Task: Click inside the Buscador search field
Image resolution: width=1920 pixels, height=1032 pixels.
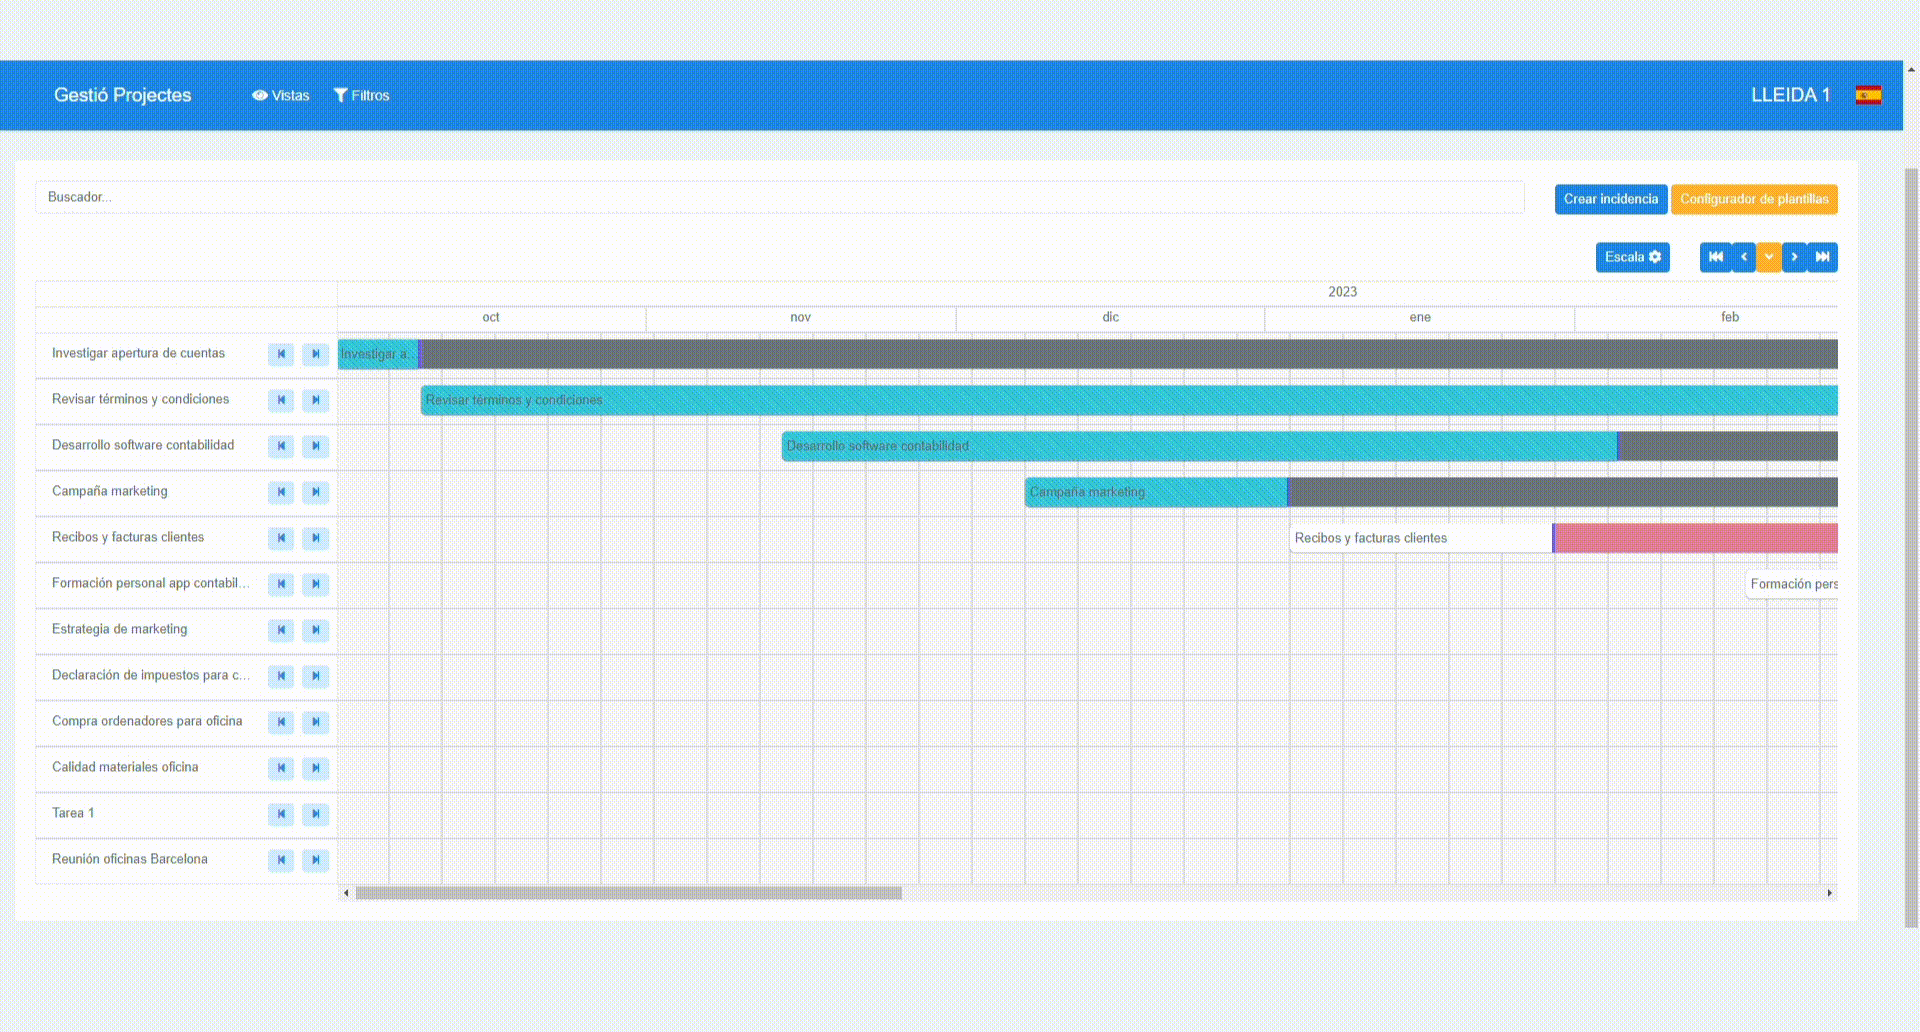Action: point(780,197)
